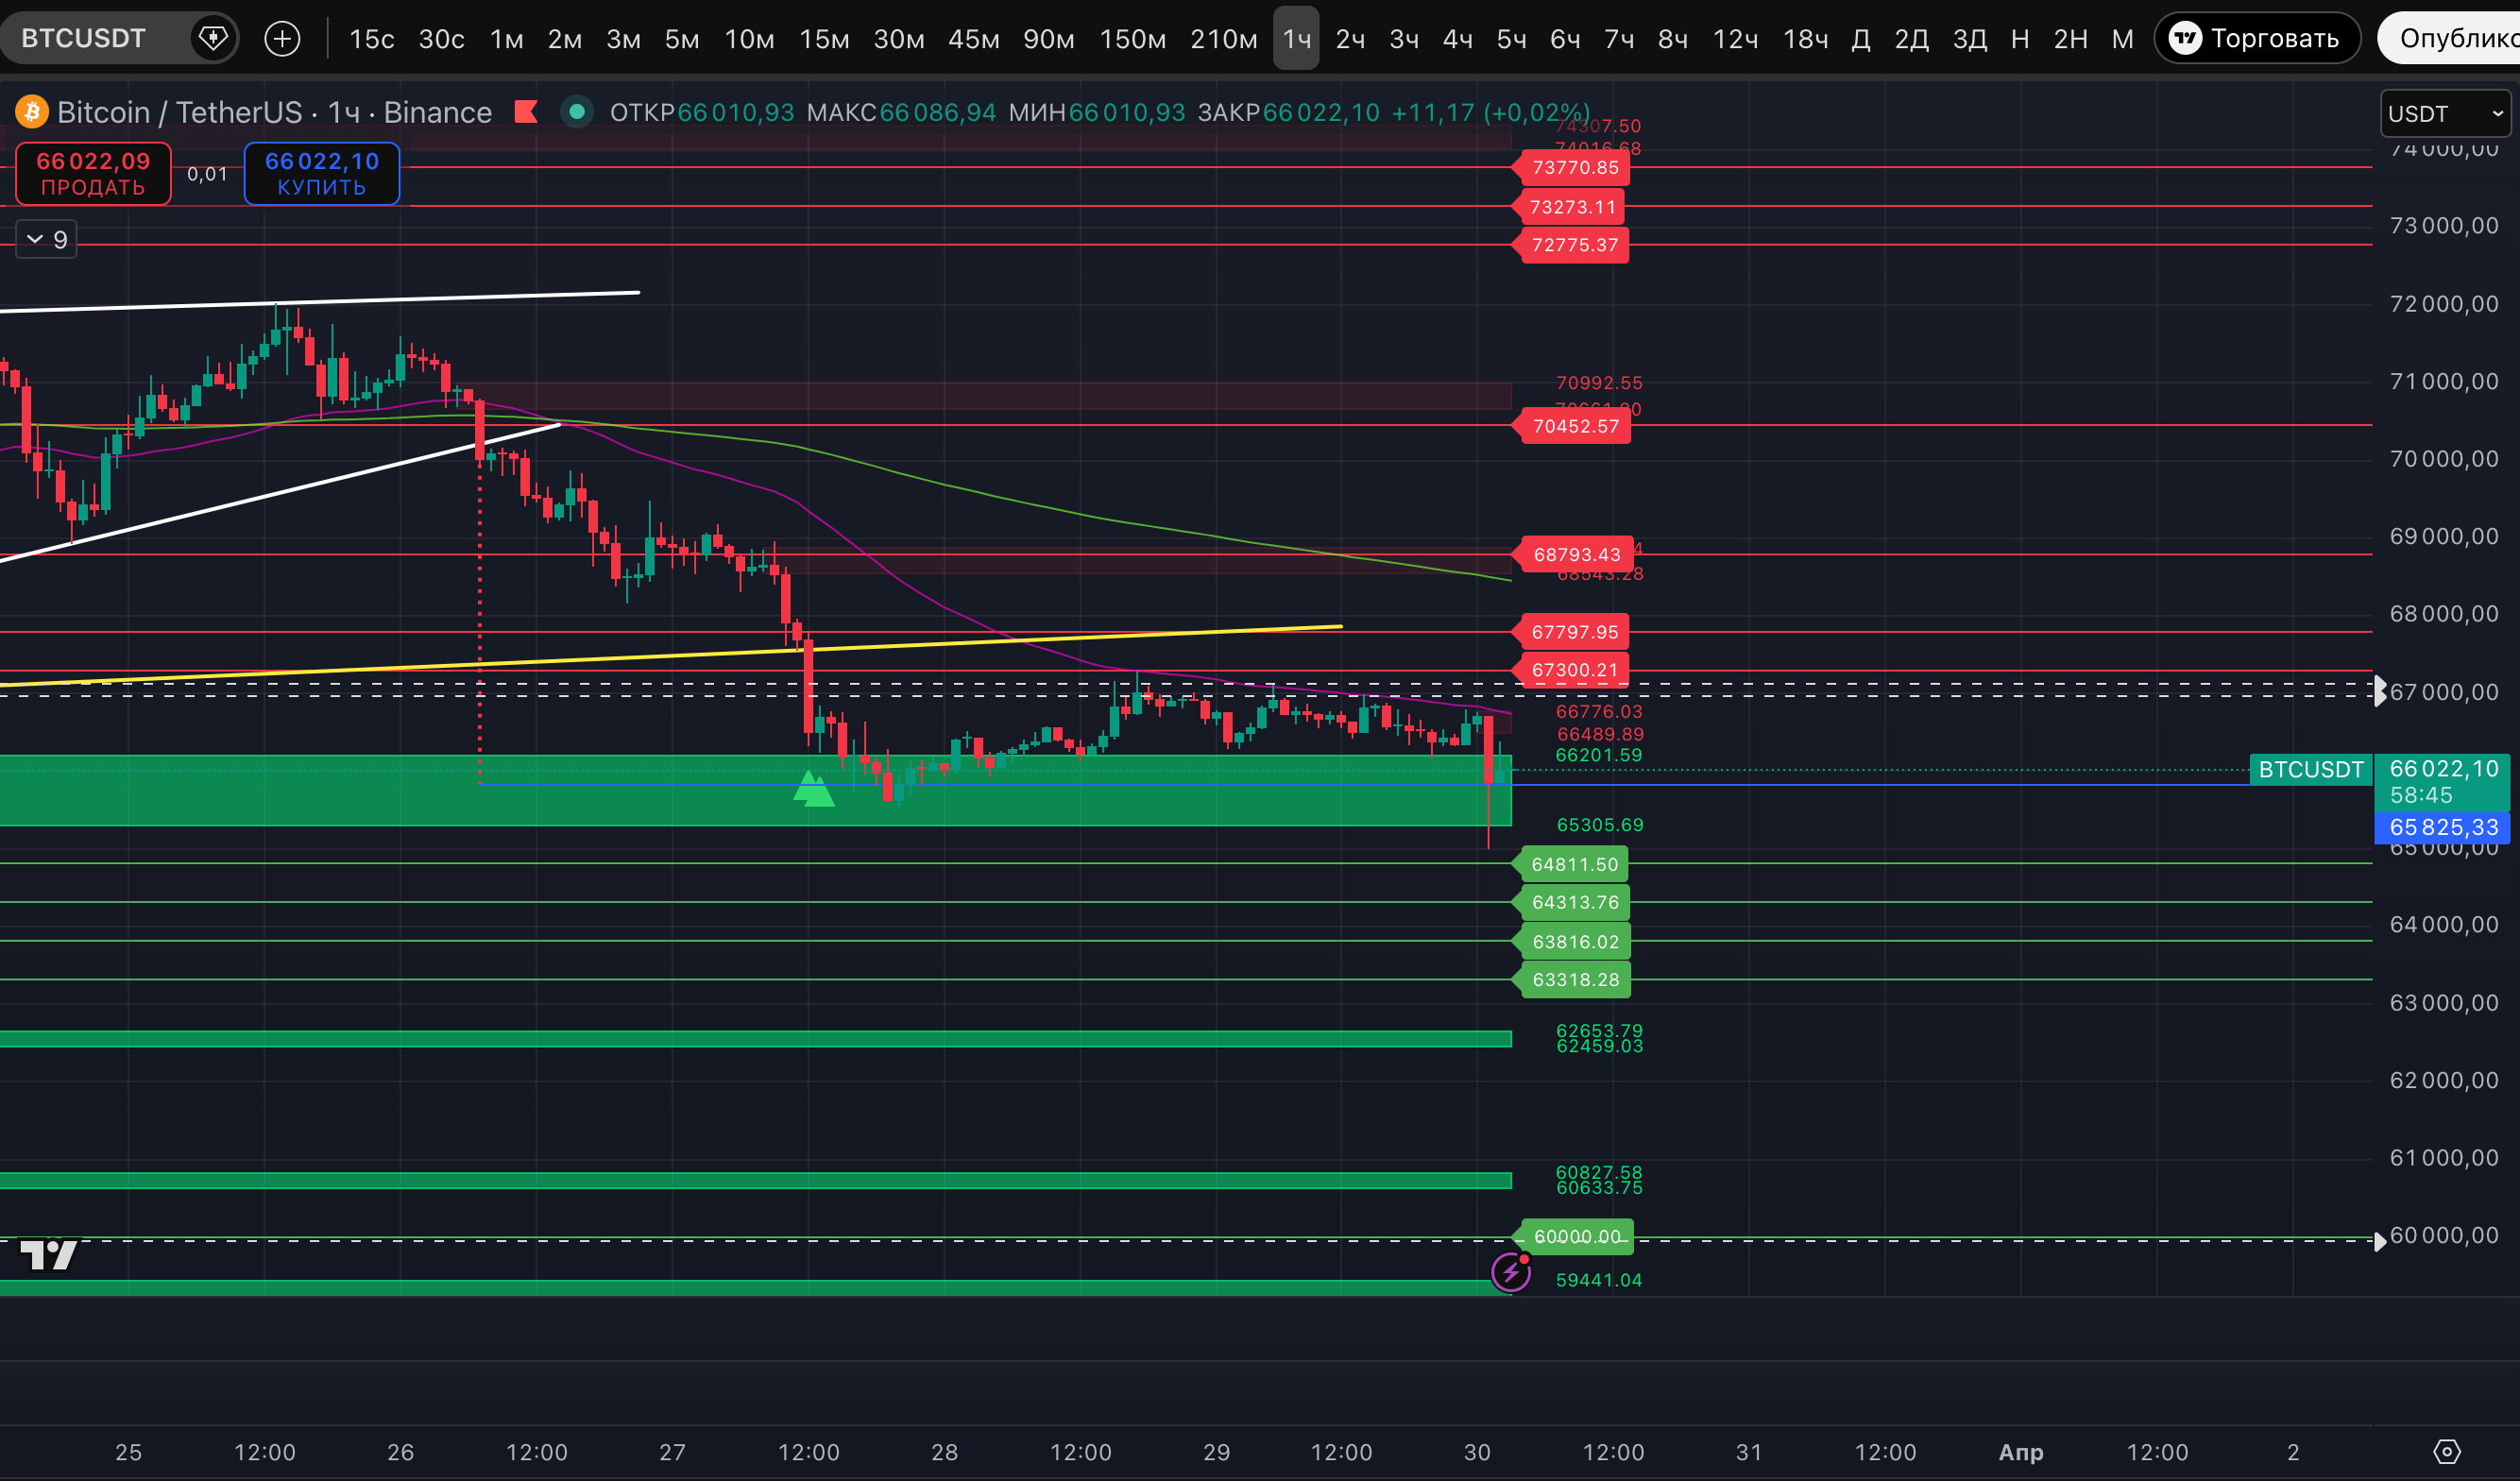Screen dimensions: 2520x1481
Task: Click the red flag icon next to Binance
Action: coord(526,112)
